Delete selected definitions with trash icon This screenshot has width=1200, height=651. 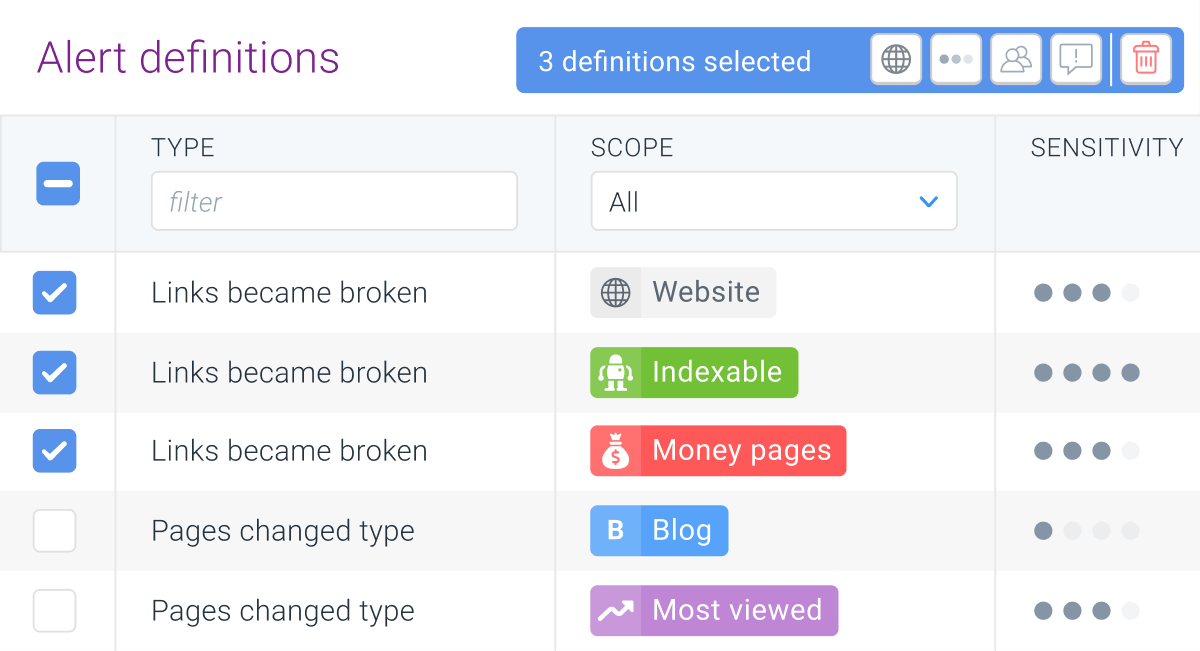(x=1146, y=60)
